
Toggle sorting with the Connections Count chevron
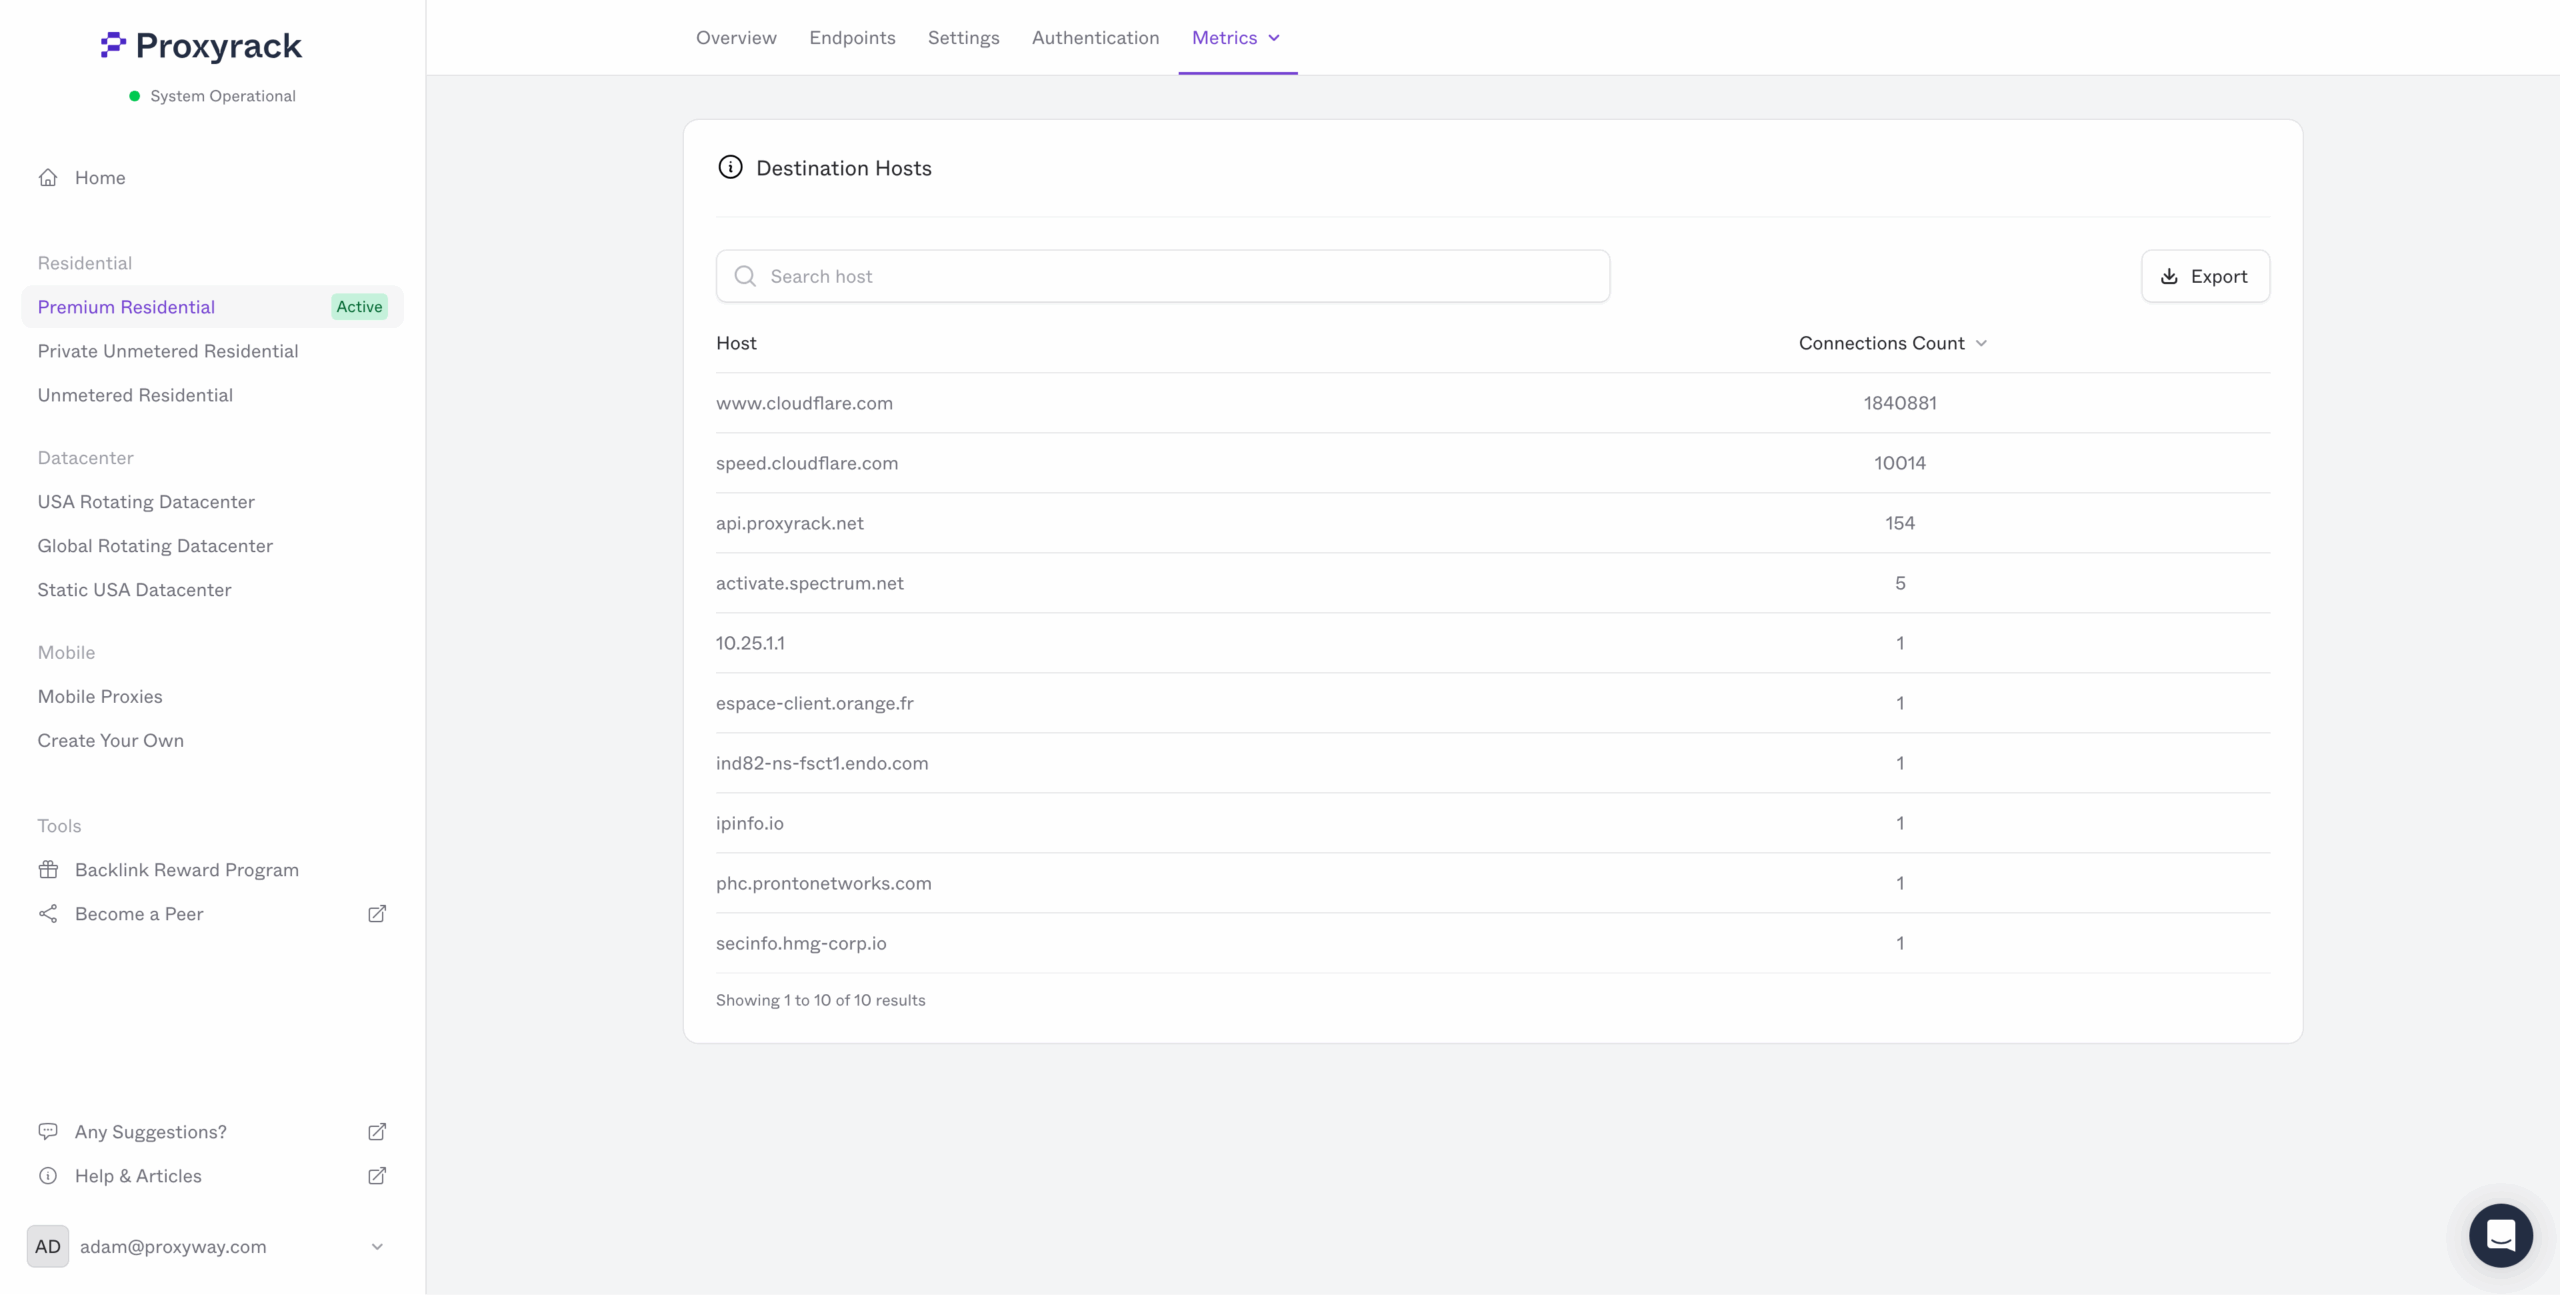point(1982,343)
